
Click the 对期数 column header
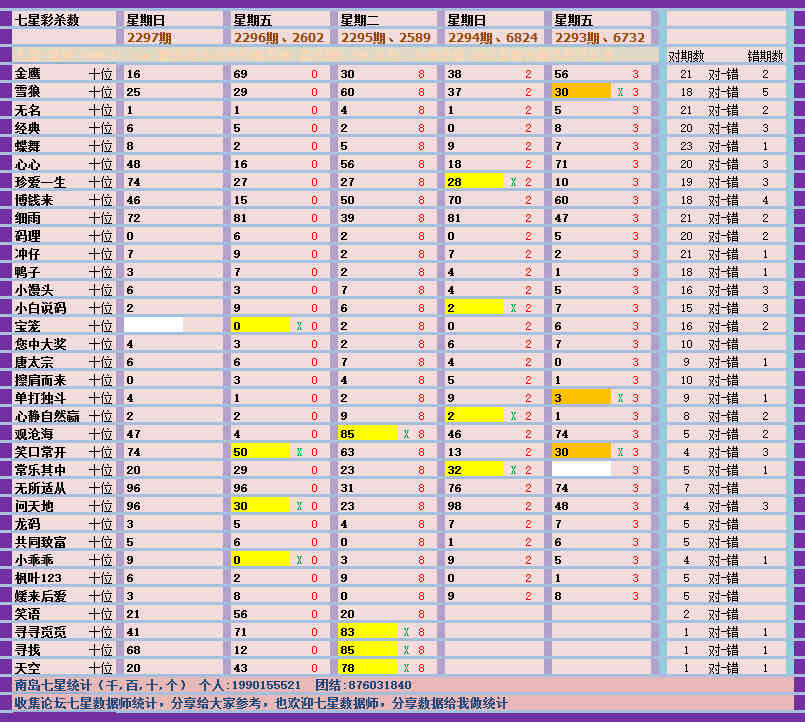686,56
